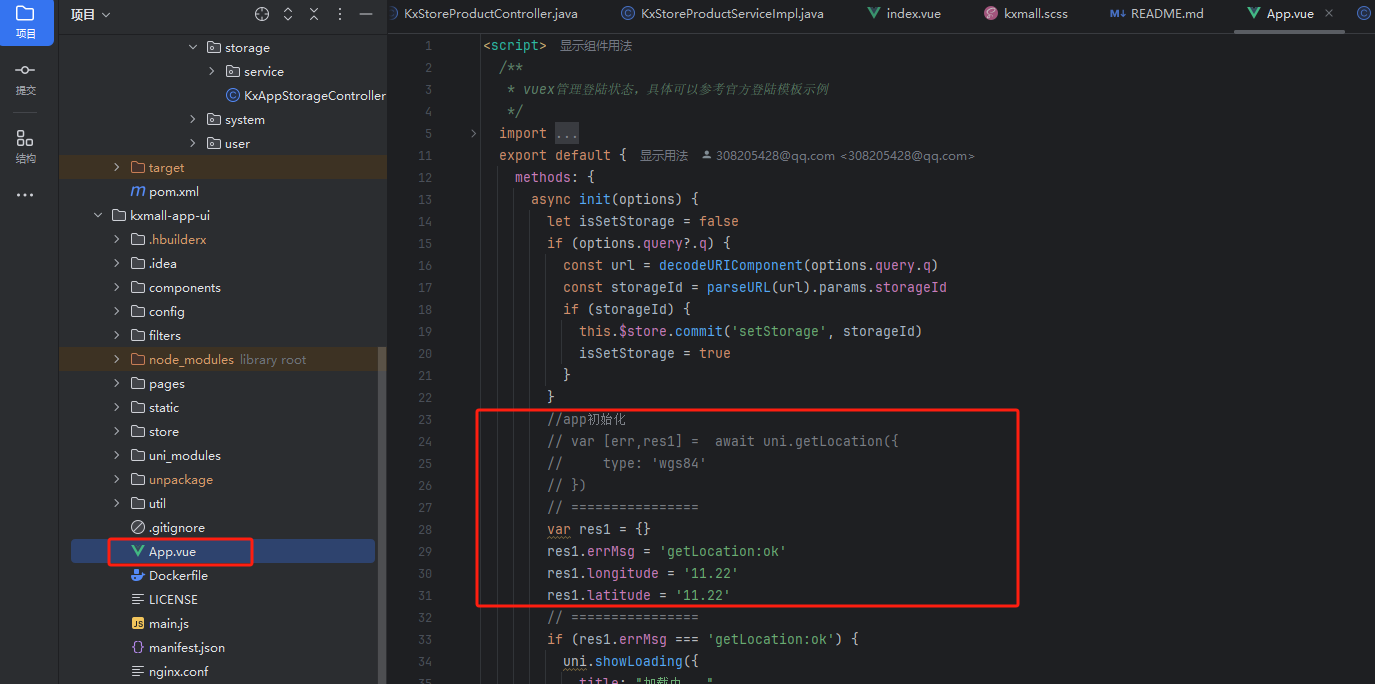Click the Select Opened File crosshair icon
The width and height of the screenshot is (1375, 684).
point(262,14)
